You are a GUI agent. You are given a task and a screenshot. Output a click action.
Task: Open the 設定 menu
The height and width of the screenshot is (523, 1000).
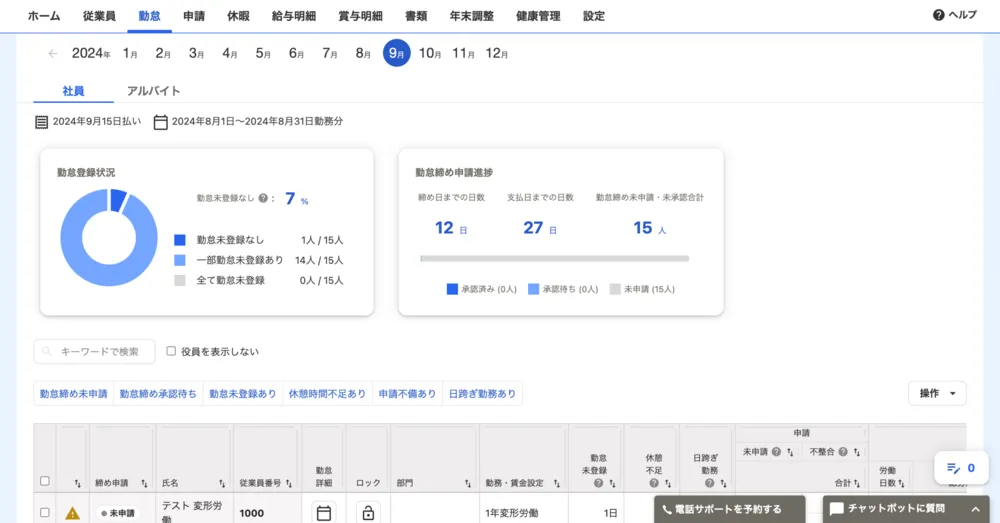[594, 16]
